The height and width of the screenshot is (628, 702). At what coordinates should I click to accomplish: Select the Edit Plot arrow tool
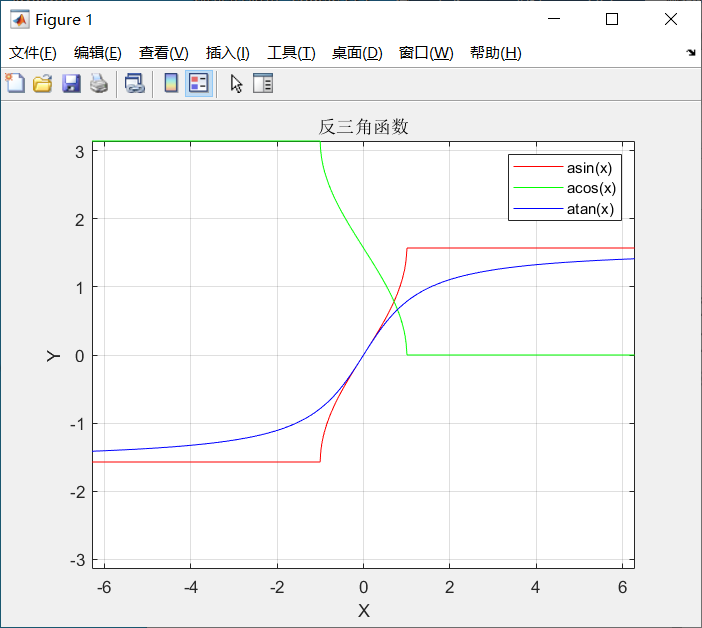point(236,83)
